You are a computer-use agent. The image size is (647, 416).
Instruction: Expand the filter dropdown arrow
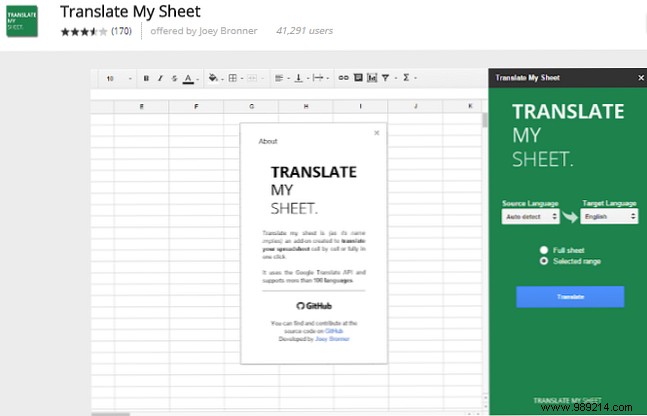pos(396,78)
